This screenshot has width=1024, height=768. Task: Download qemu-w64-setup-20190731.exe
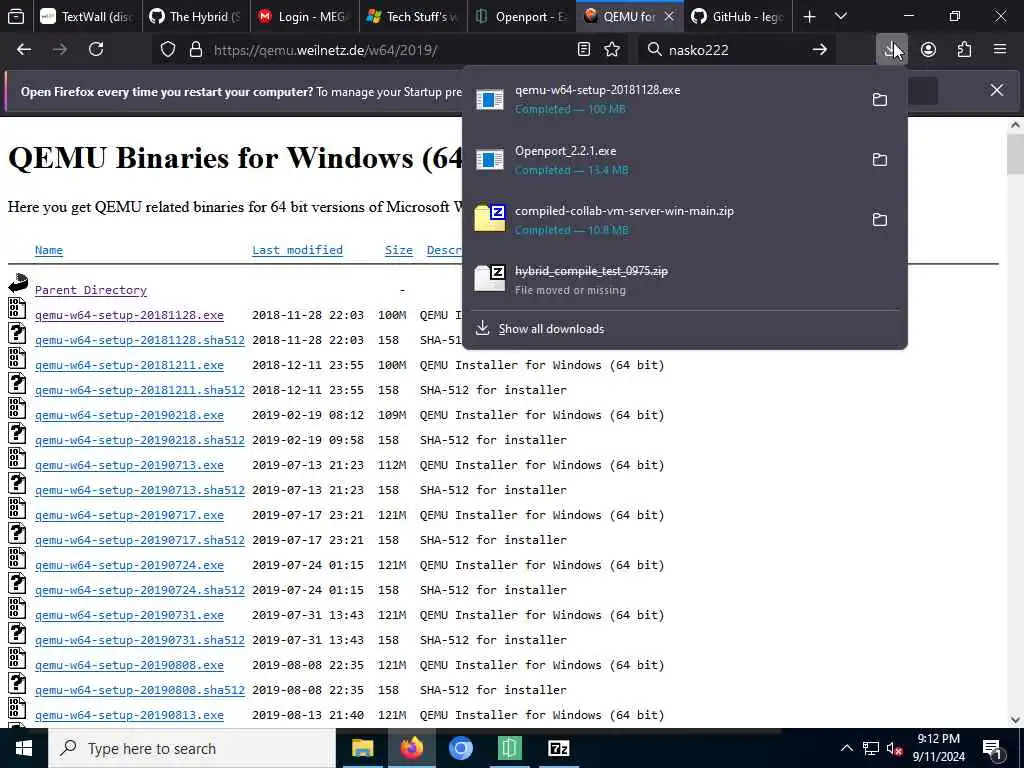(129, 615)
